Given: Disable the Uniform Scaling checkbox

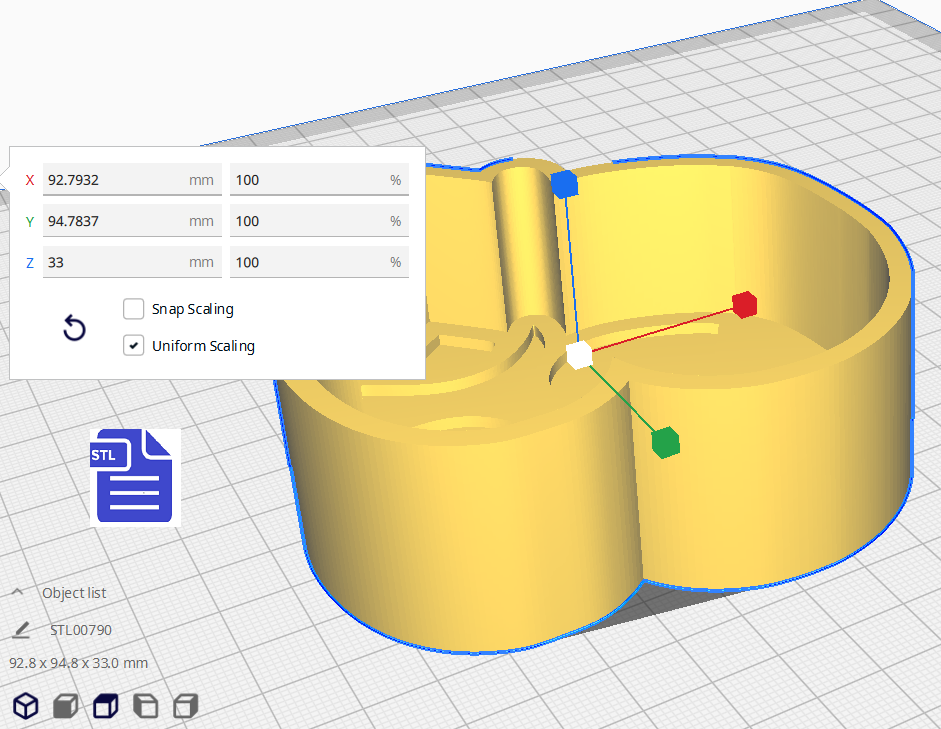Looking at the screenshot, I should point(133,346).
